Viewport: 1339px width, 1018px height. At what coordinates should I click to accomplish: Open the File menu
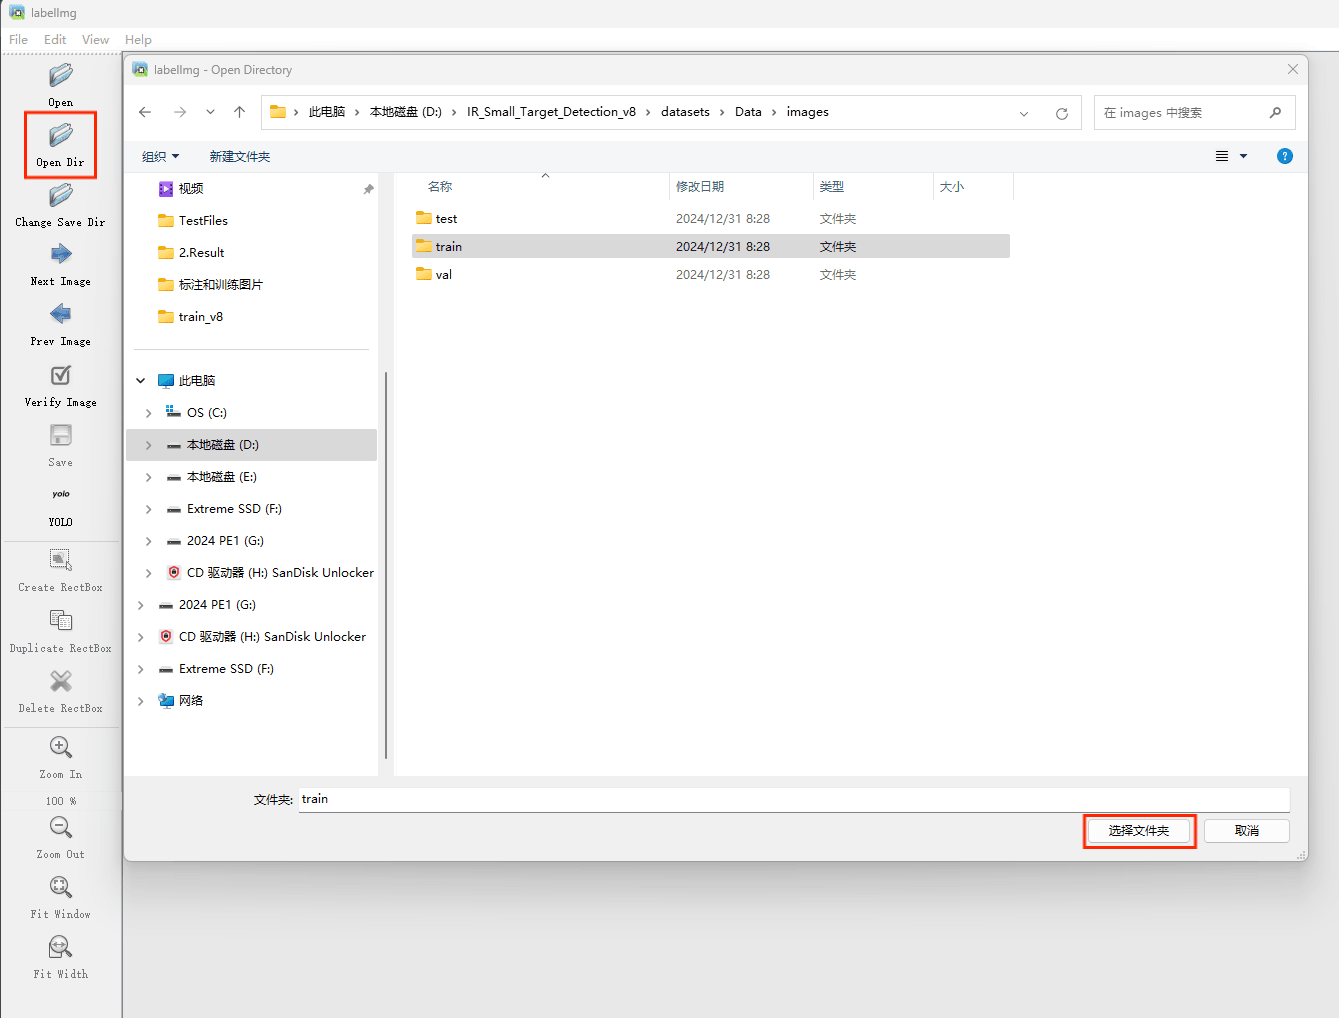18,40
